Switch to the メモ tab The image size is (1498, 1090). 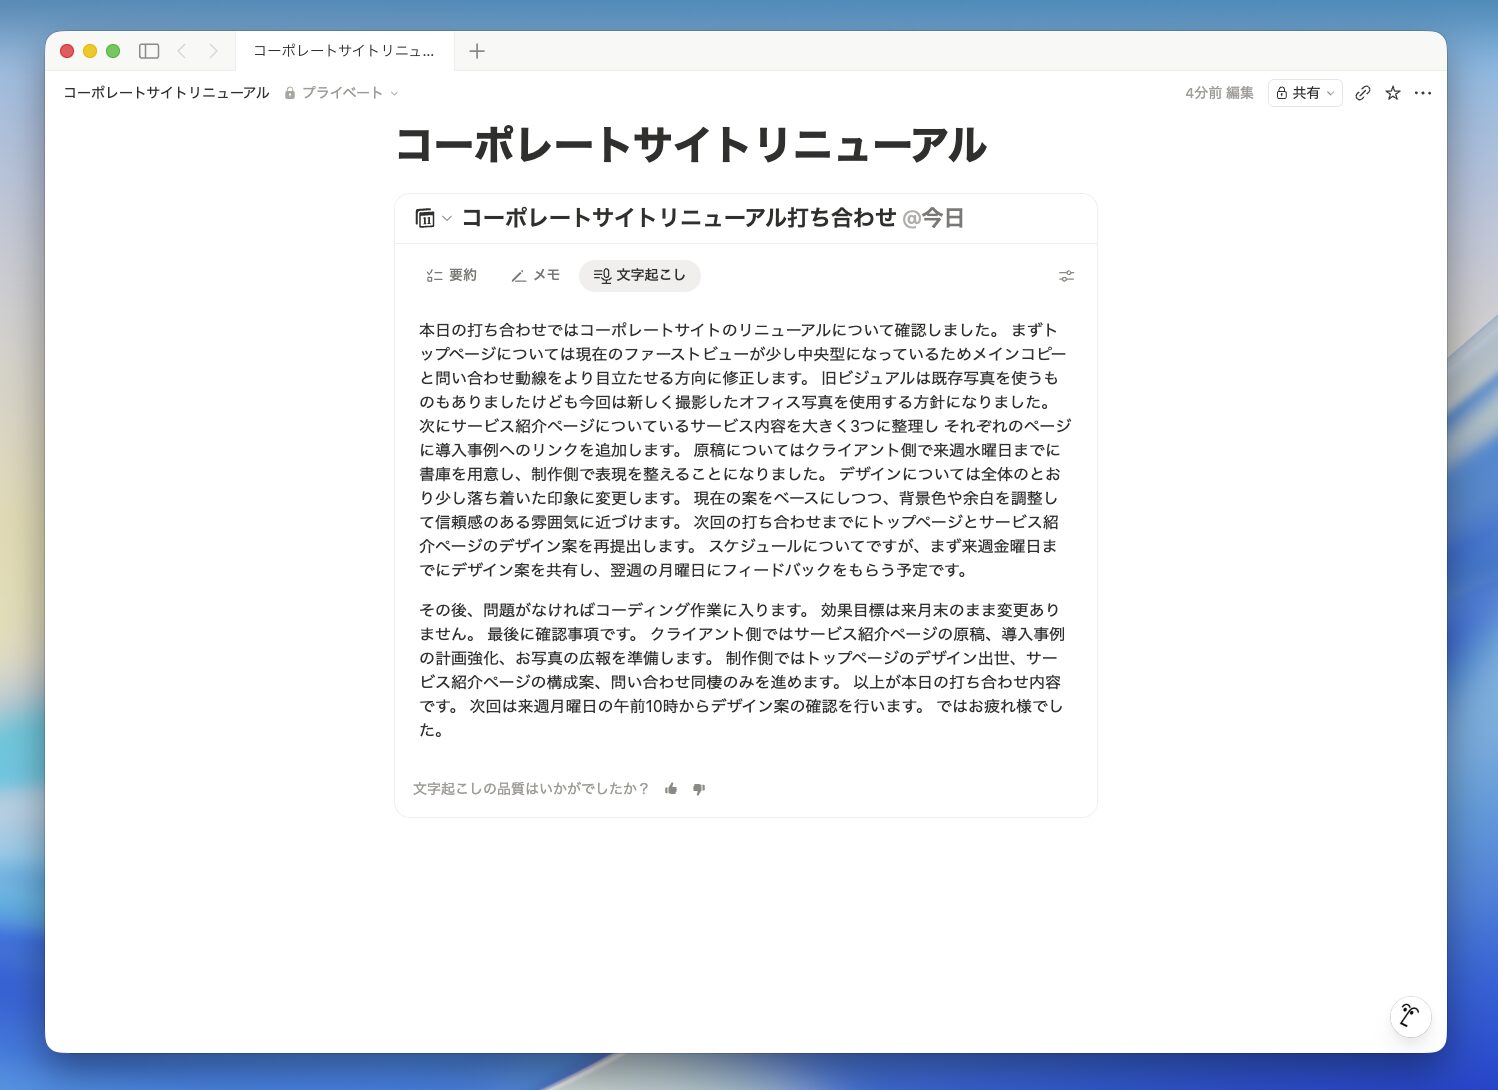tap(535, 275)
